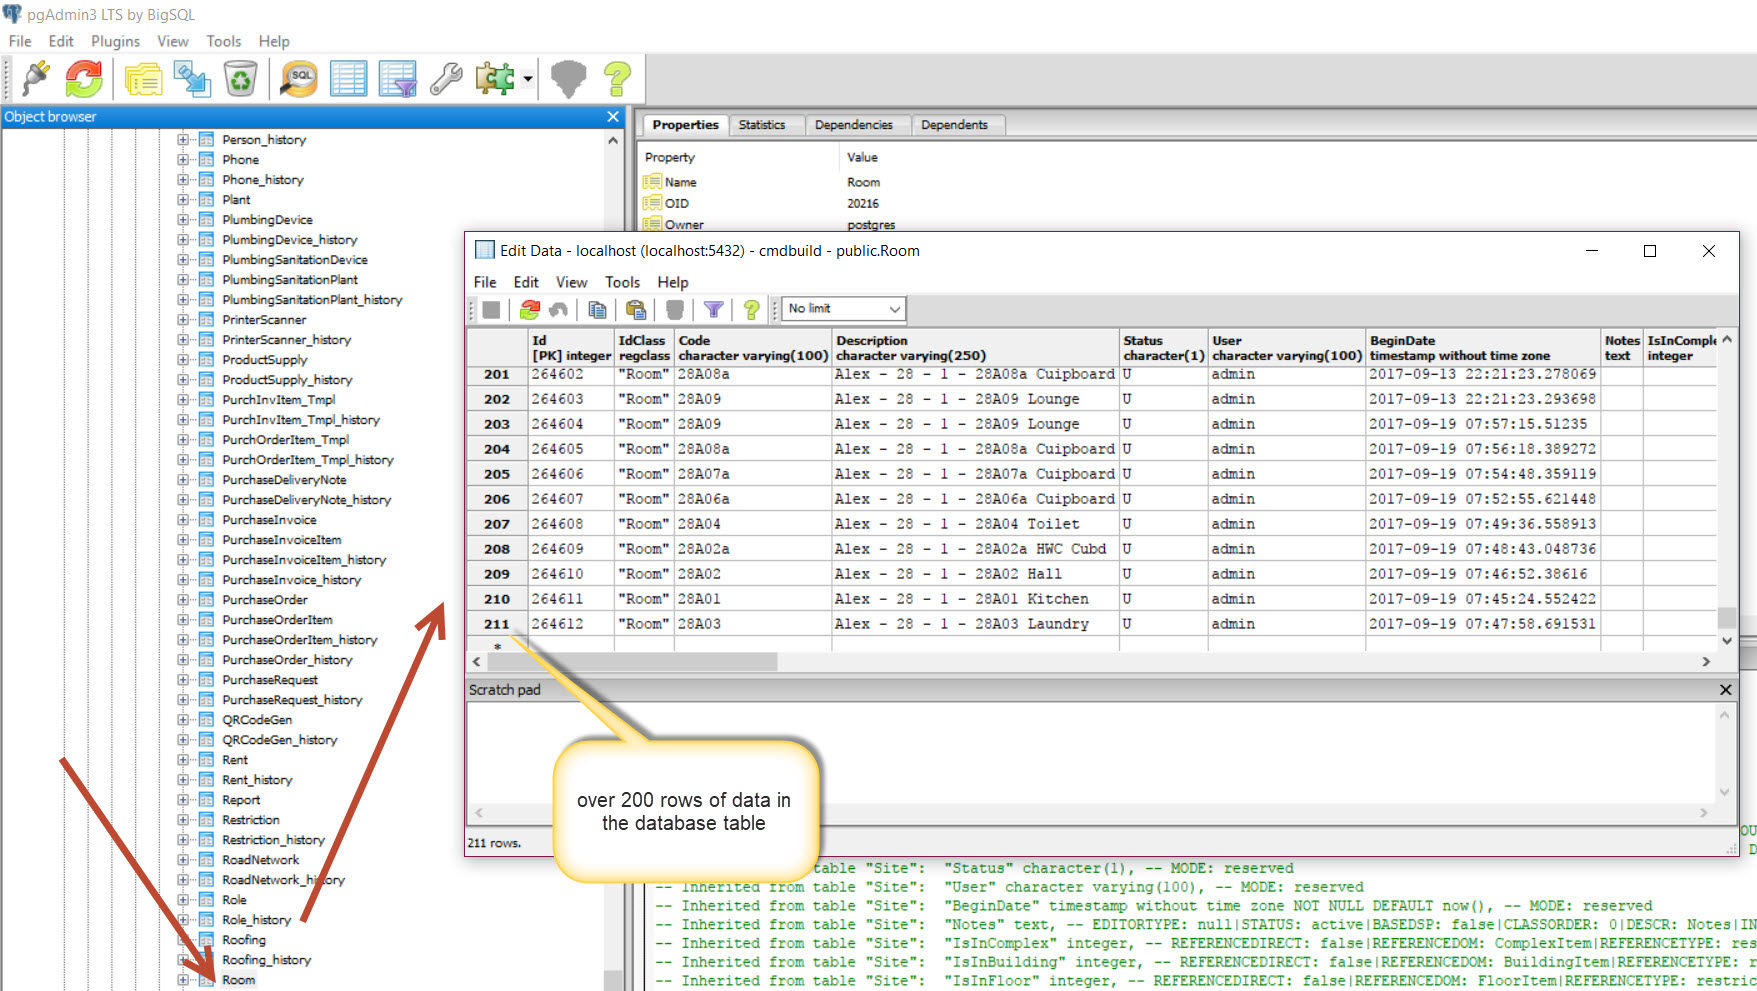This screenshot has width=1757, height=991.
Task: Open the maintenance wrench tool
Action: click(446, 79)
